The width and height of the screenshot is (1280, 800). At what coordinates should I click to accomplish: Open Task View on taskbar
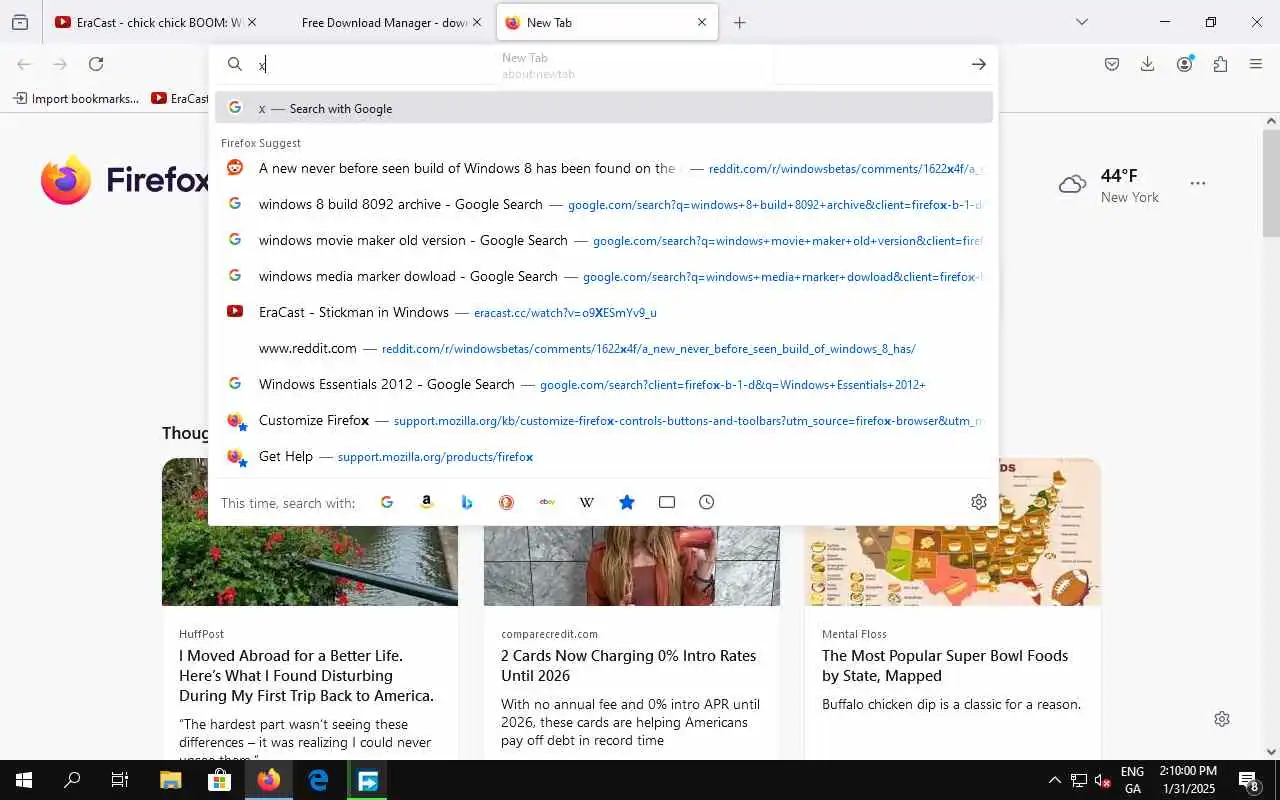tap(120, 780)
